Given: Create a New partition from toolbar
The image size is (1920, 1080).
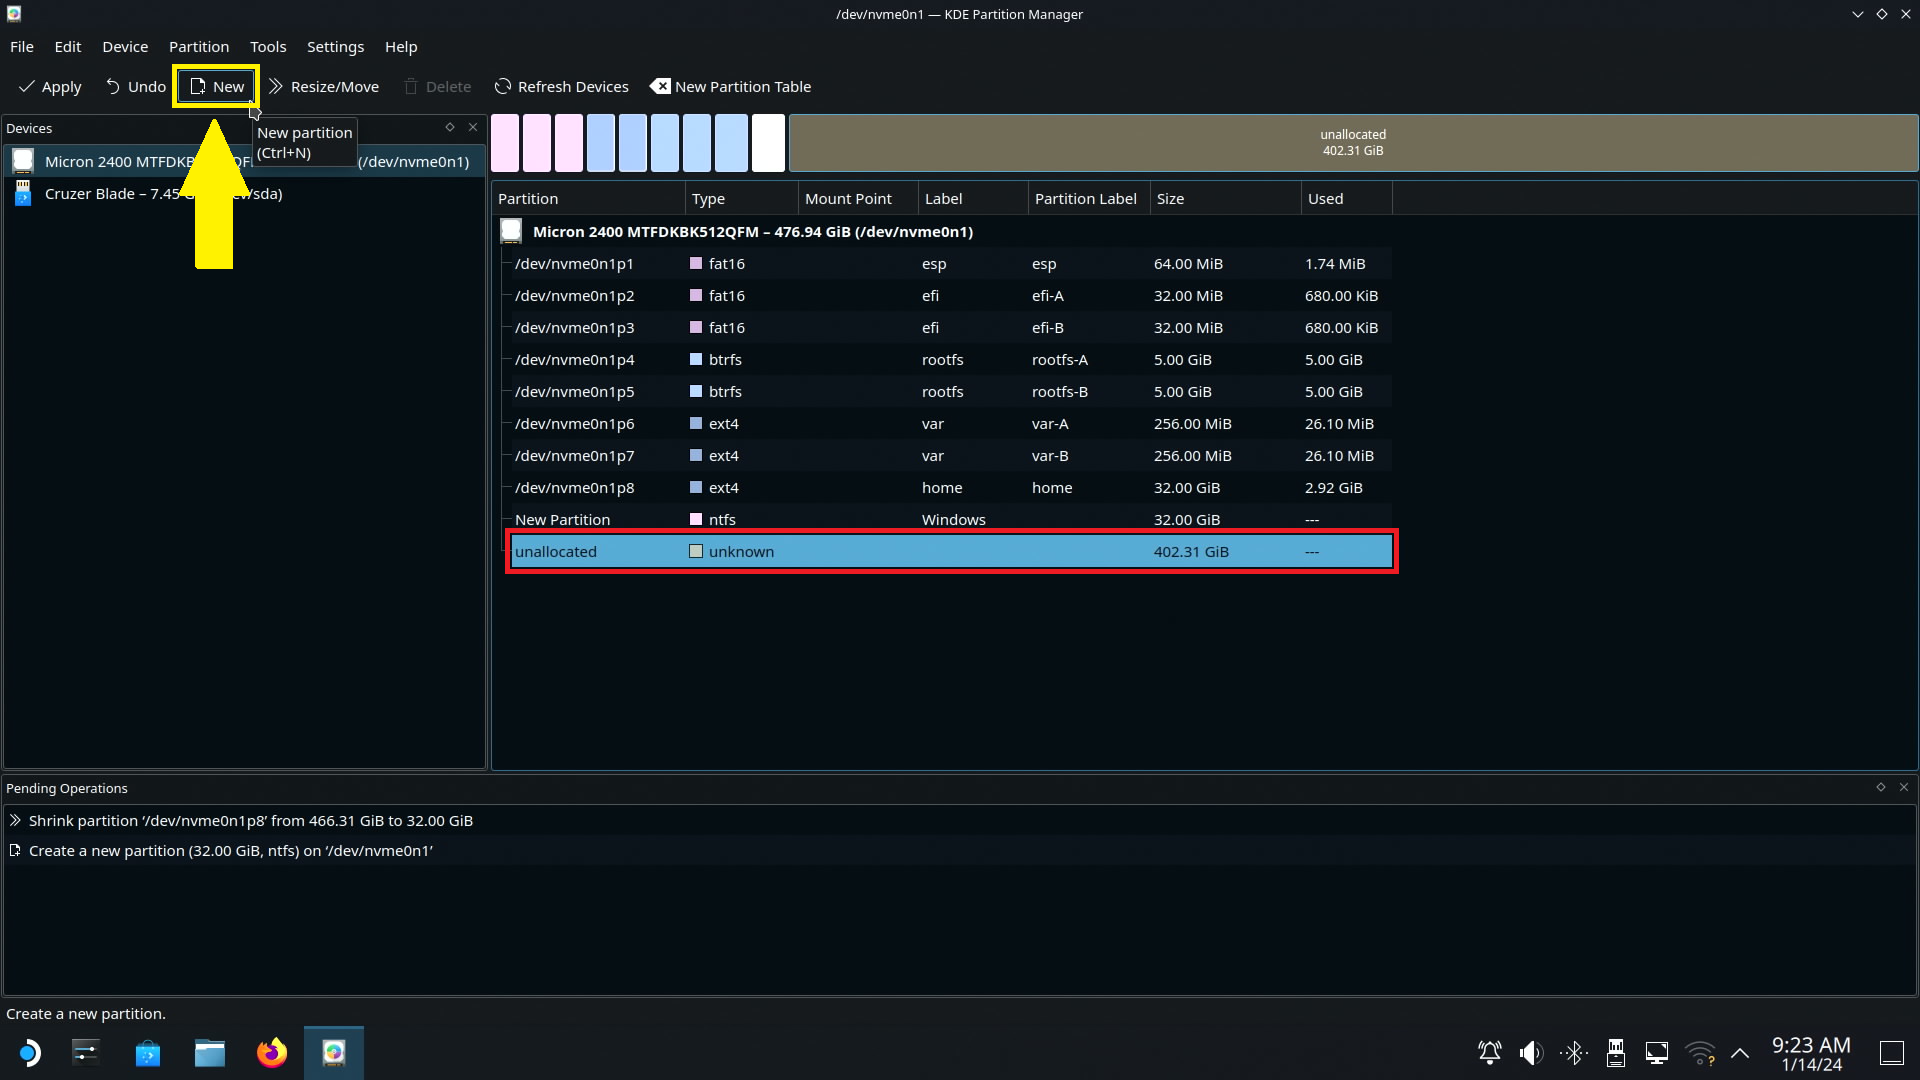Looking at the screenshot, I should pyautogui.click(x=217, y=87).
